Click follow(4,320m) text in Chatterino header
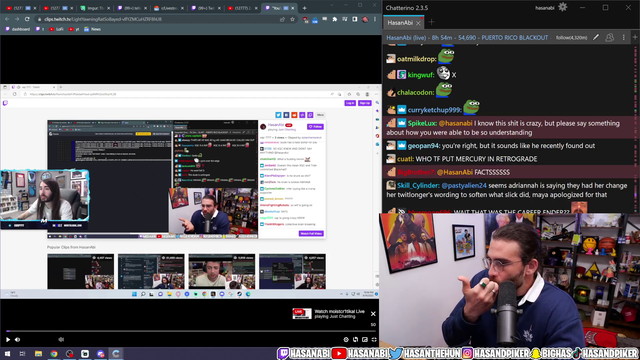 (x=571, y=38)
